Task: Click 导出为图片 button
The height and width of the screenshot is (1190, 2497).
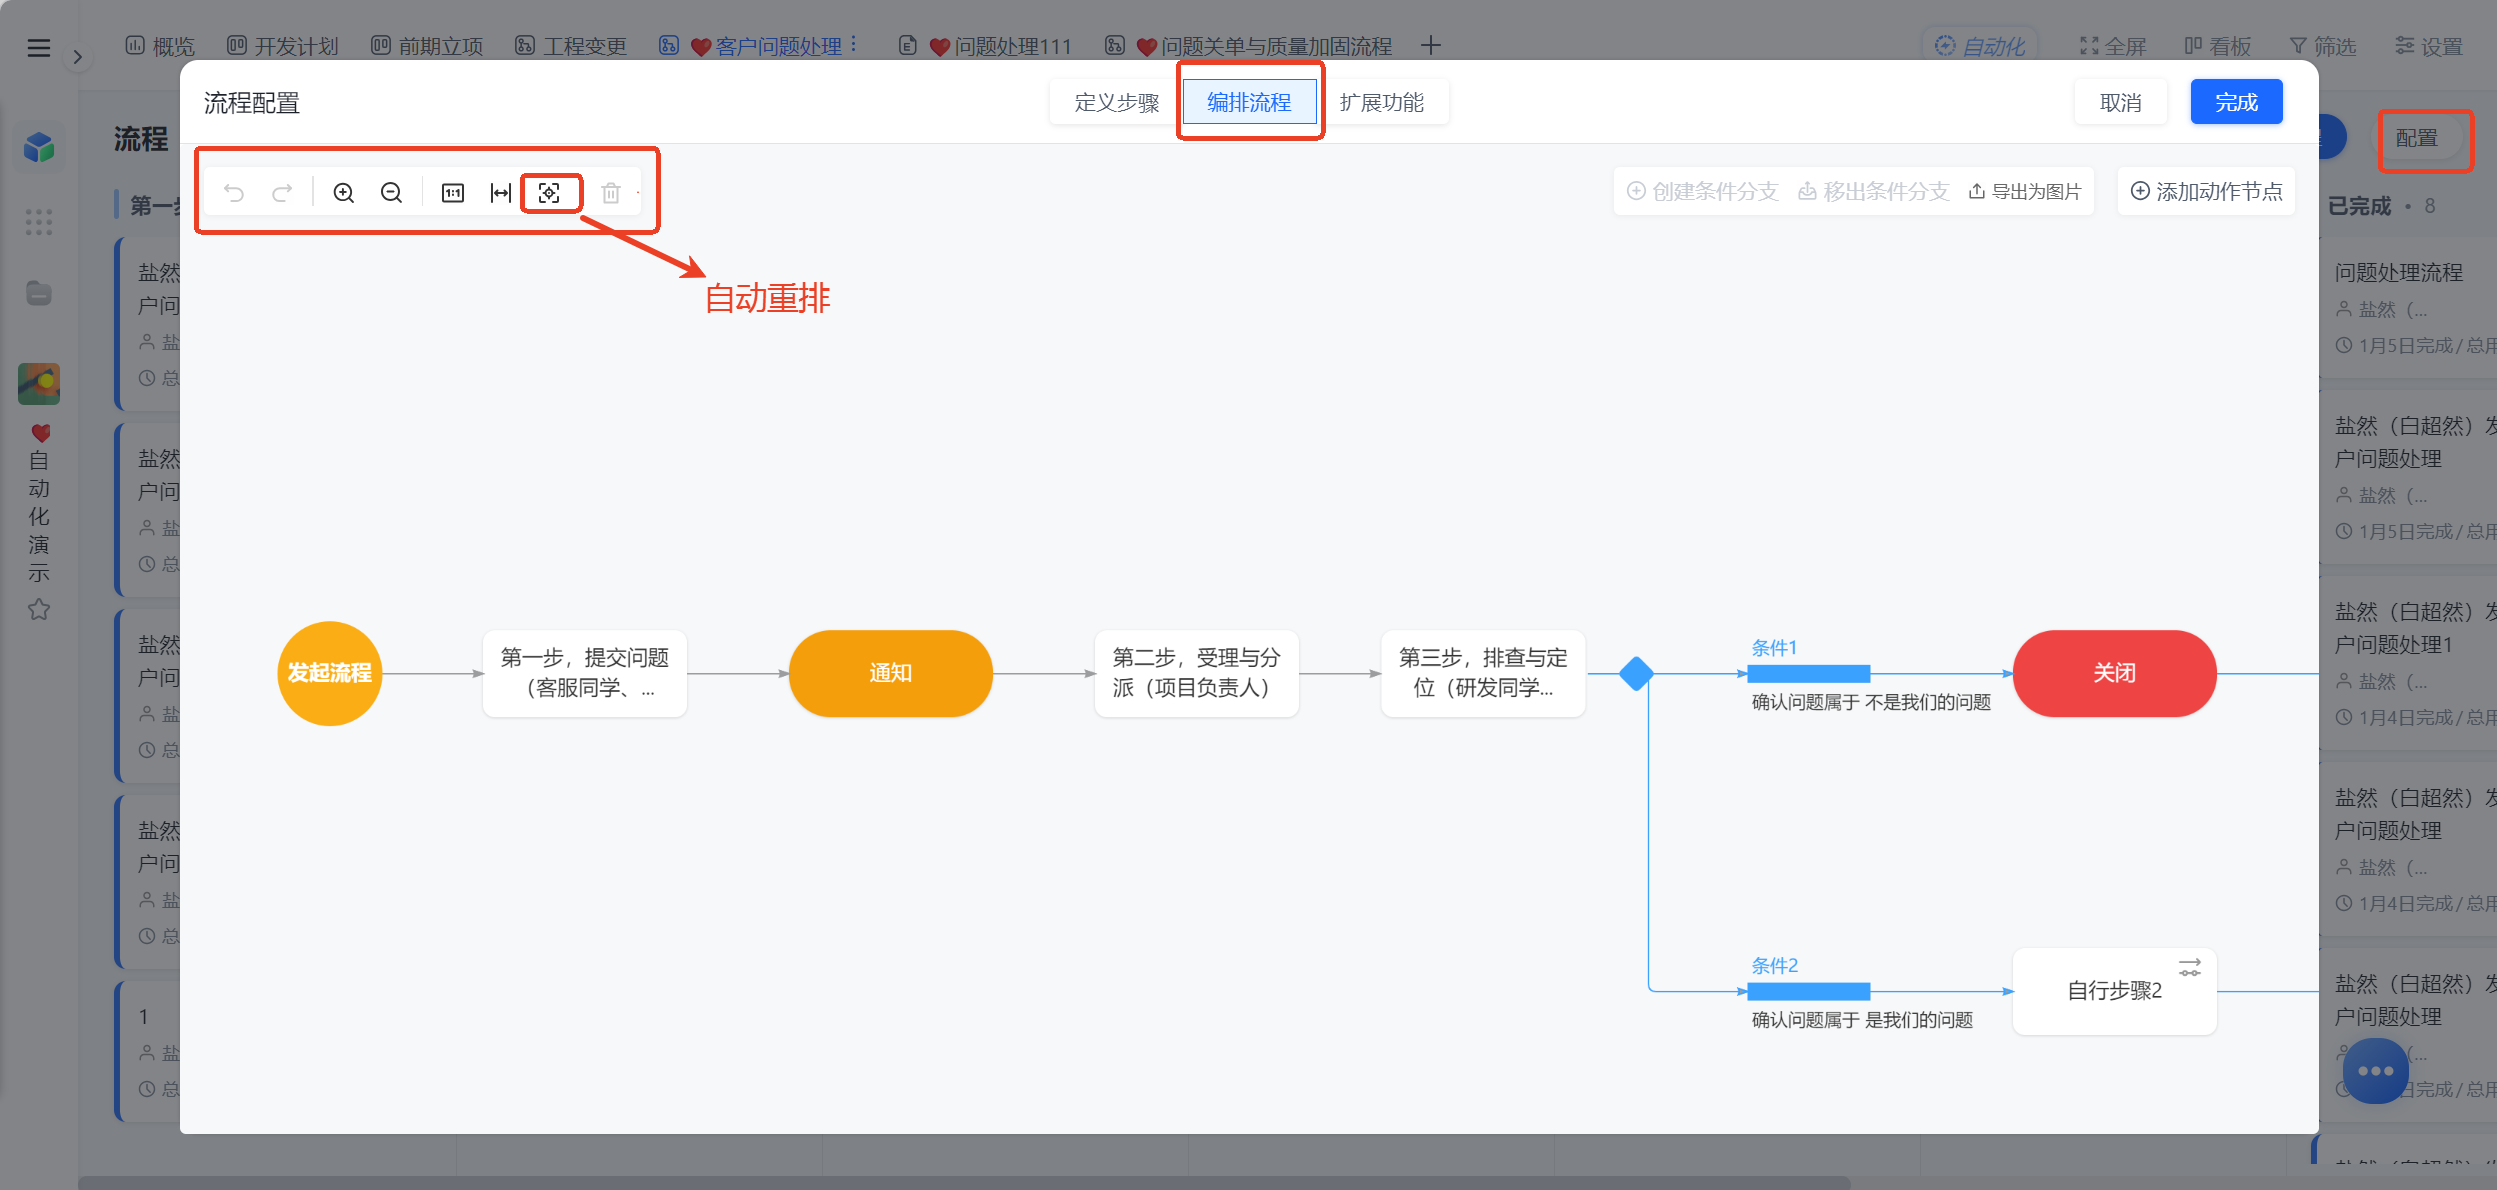Action: click(2025, 191)
